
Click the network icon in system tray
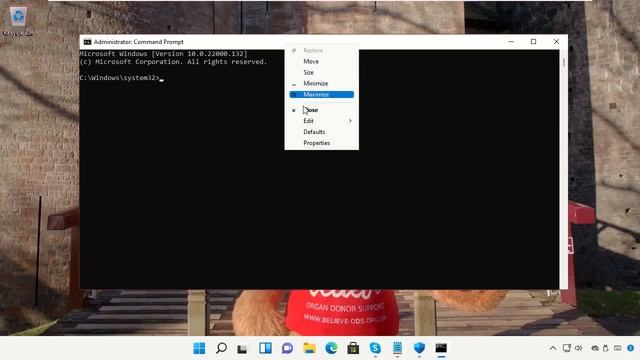point(567,348)
